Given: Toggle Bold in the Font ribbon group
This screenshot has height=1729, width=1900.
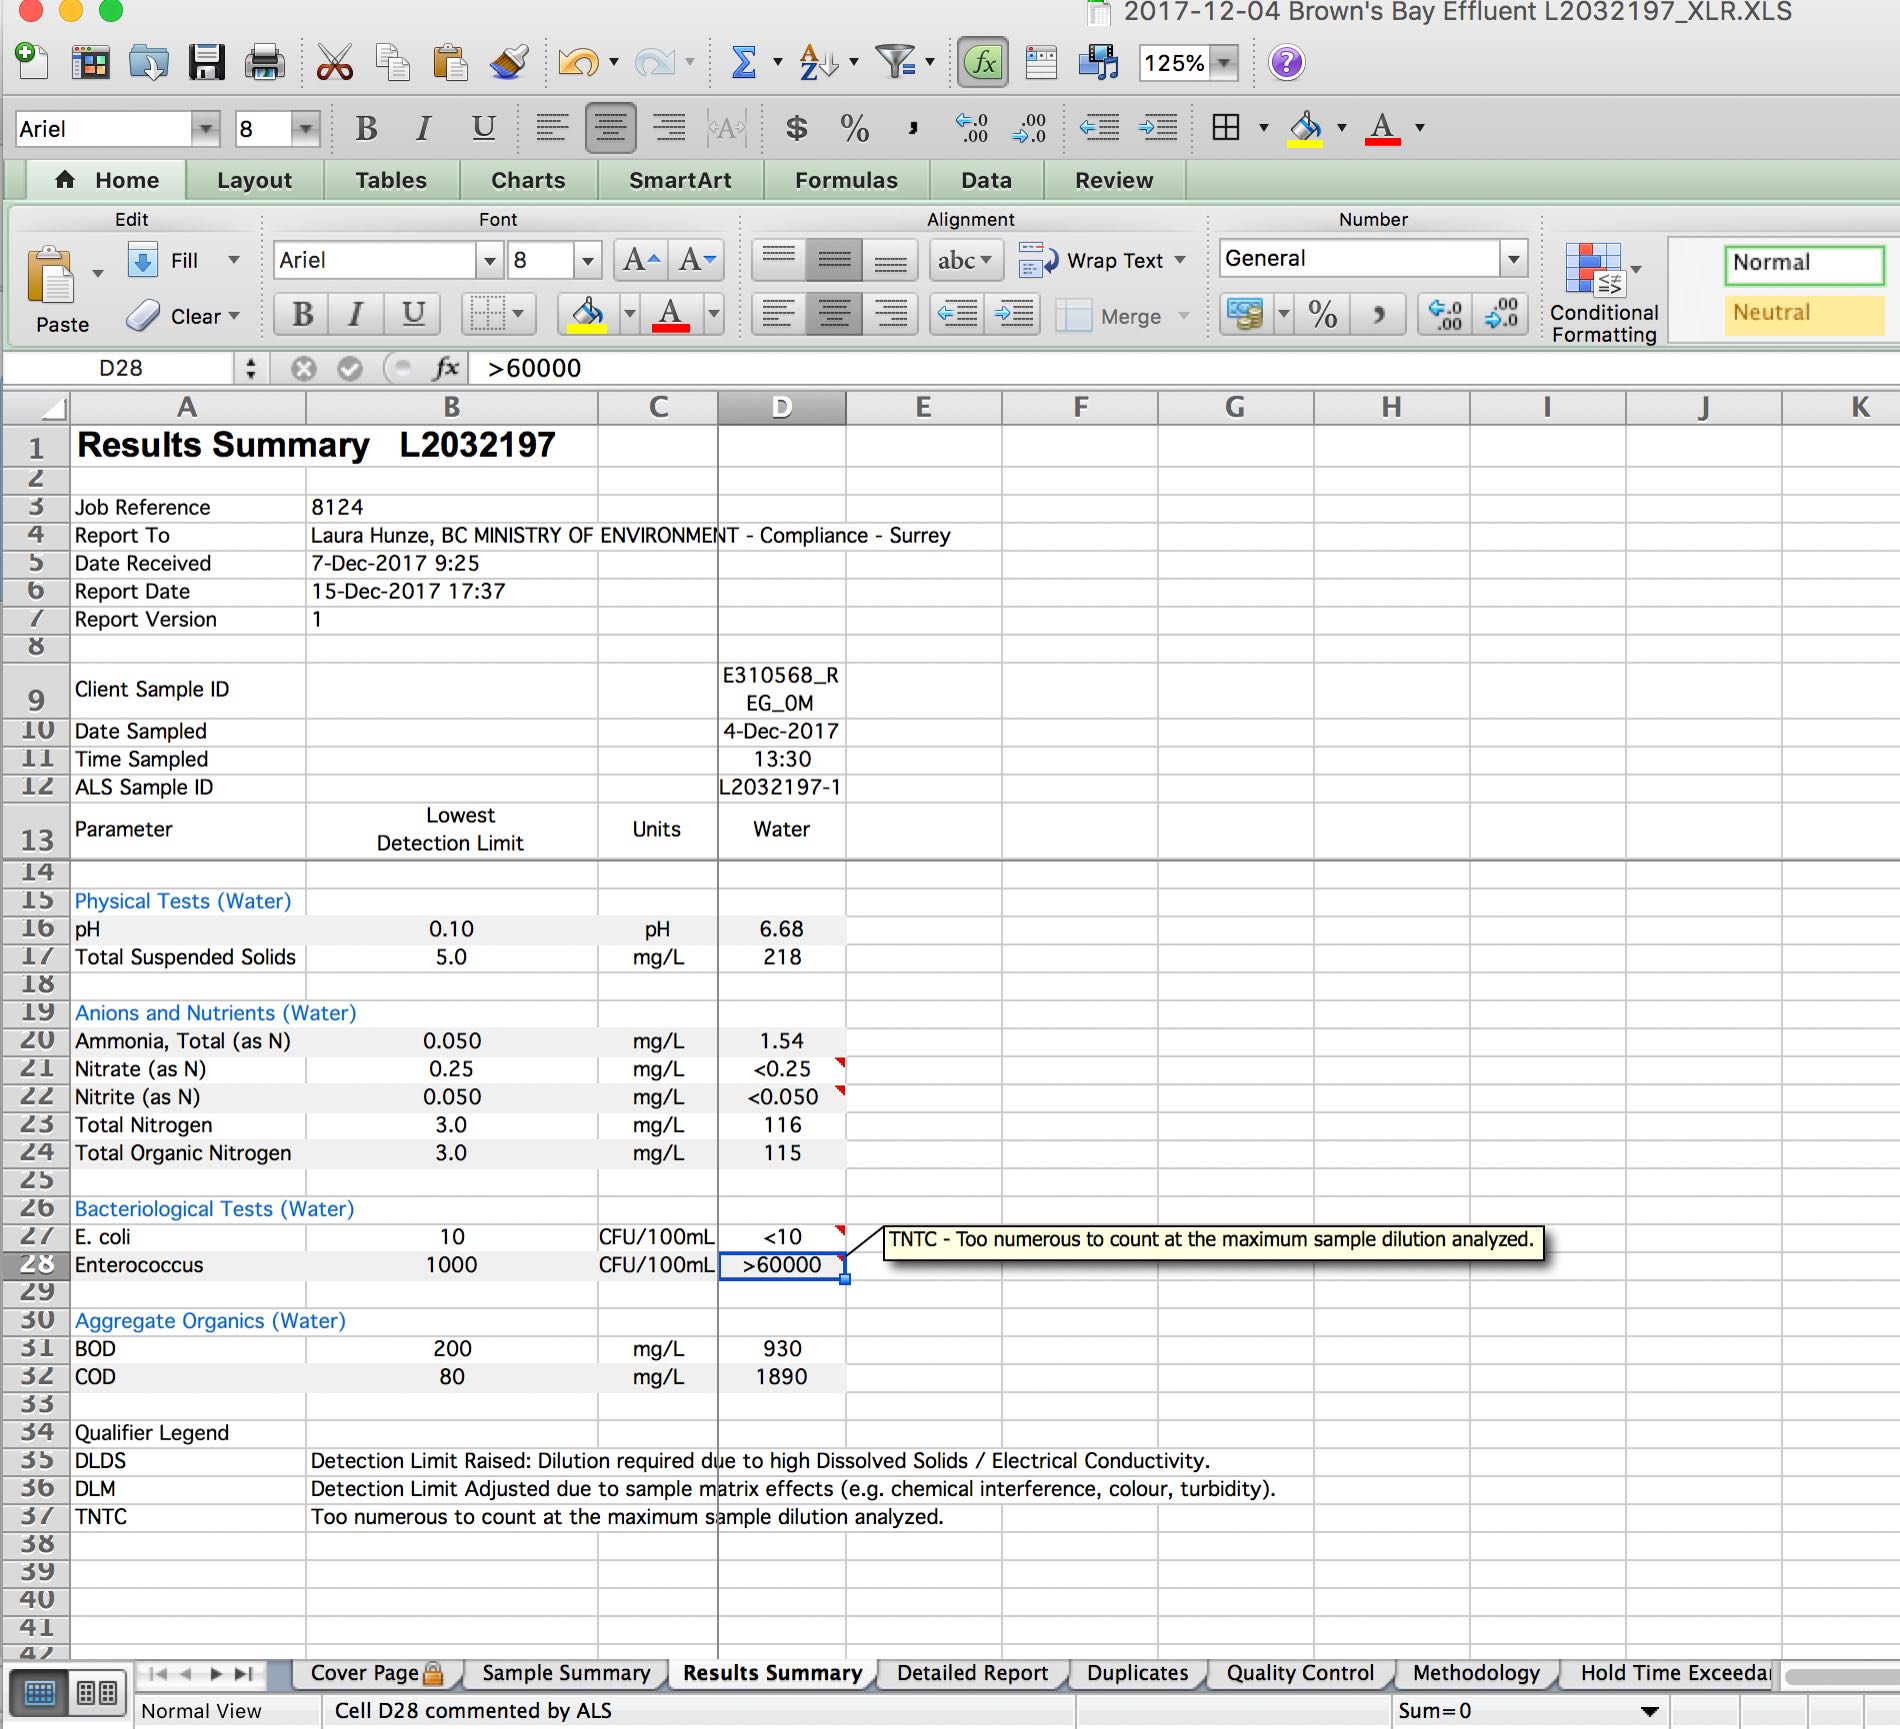Looking at the screenshot, I should coord(302,315).
